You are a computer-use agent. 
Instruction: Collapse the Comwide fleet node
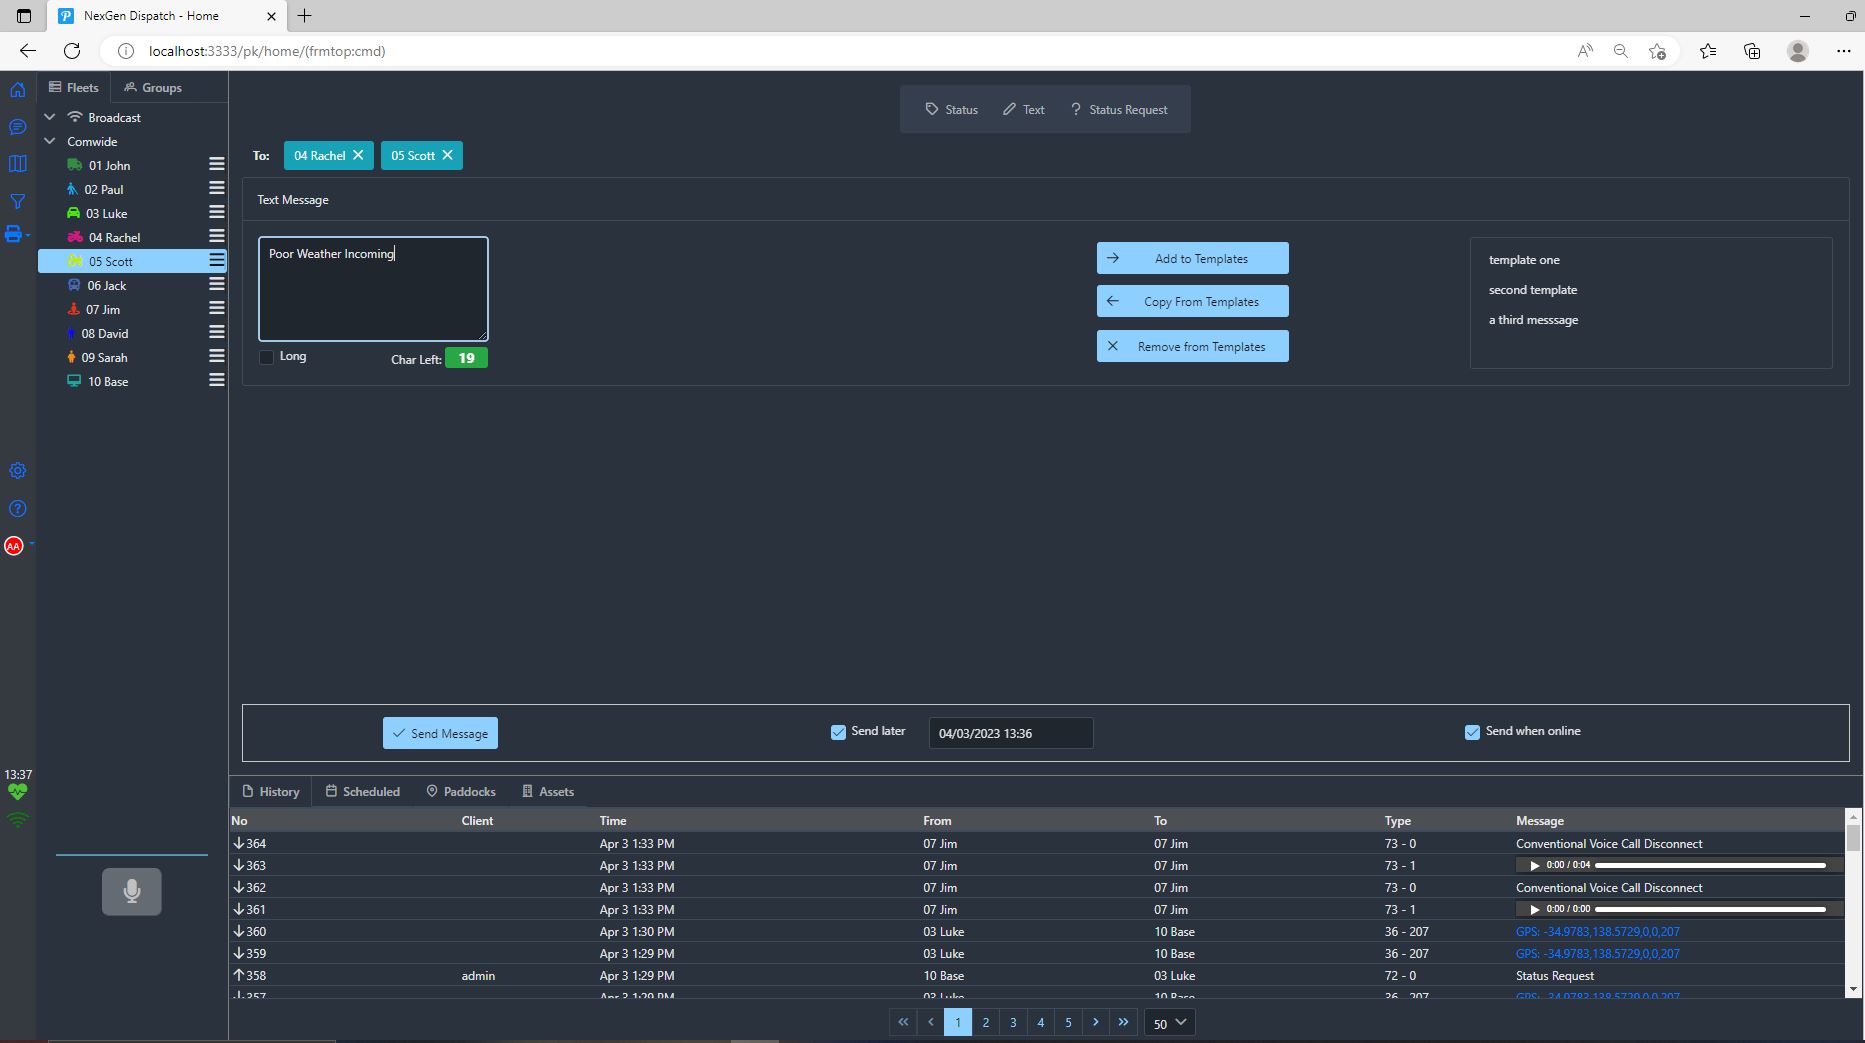[x=50, y=141]
